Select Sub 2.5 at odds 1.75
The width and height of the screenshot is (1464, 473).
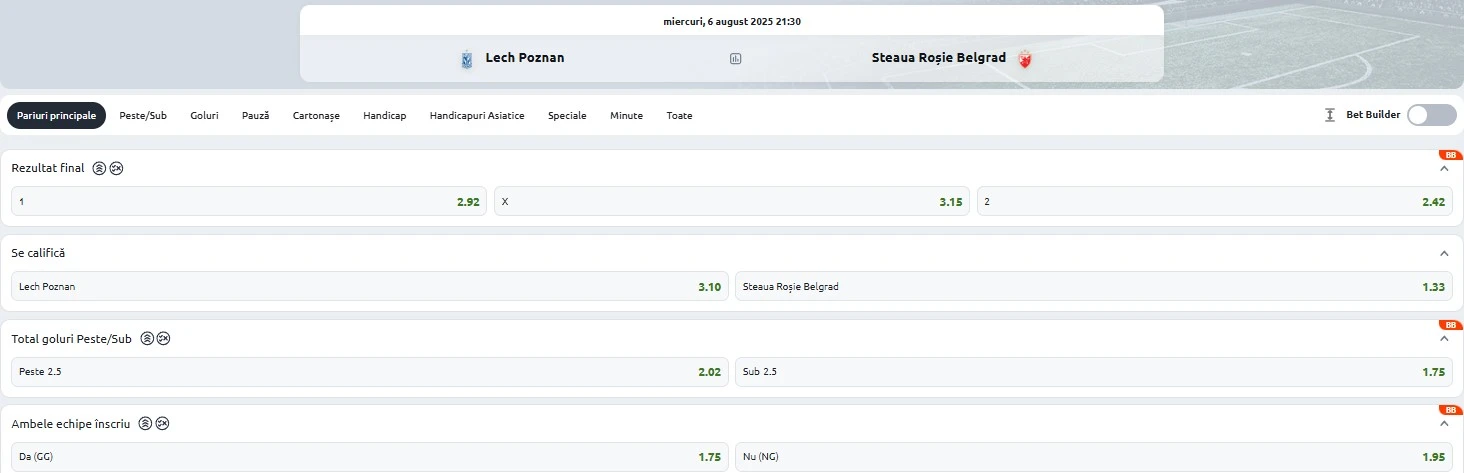[1094, 372]
